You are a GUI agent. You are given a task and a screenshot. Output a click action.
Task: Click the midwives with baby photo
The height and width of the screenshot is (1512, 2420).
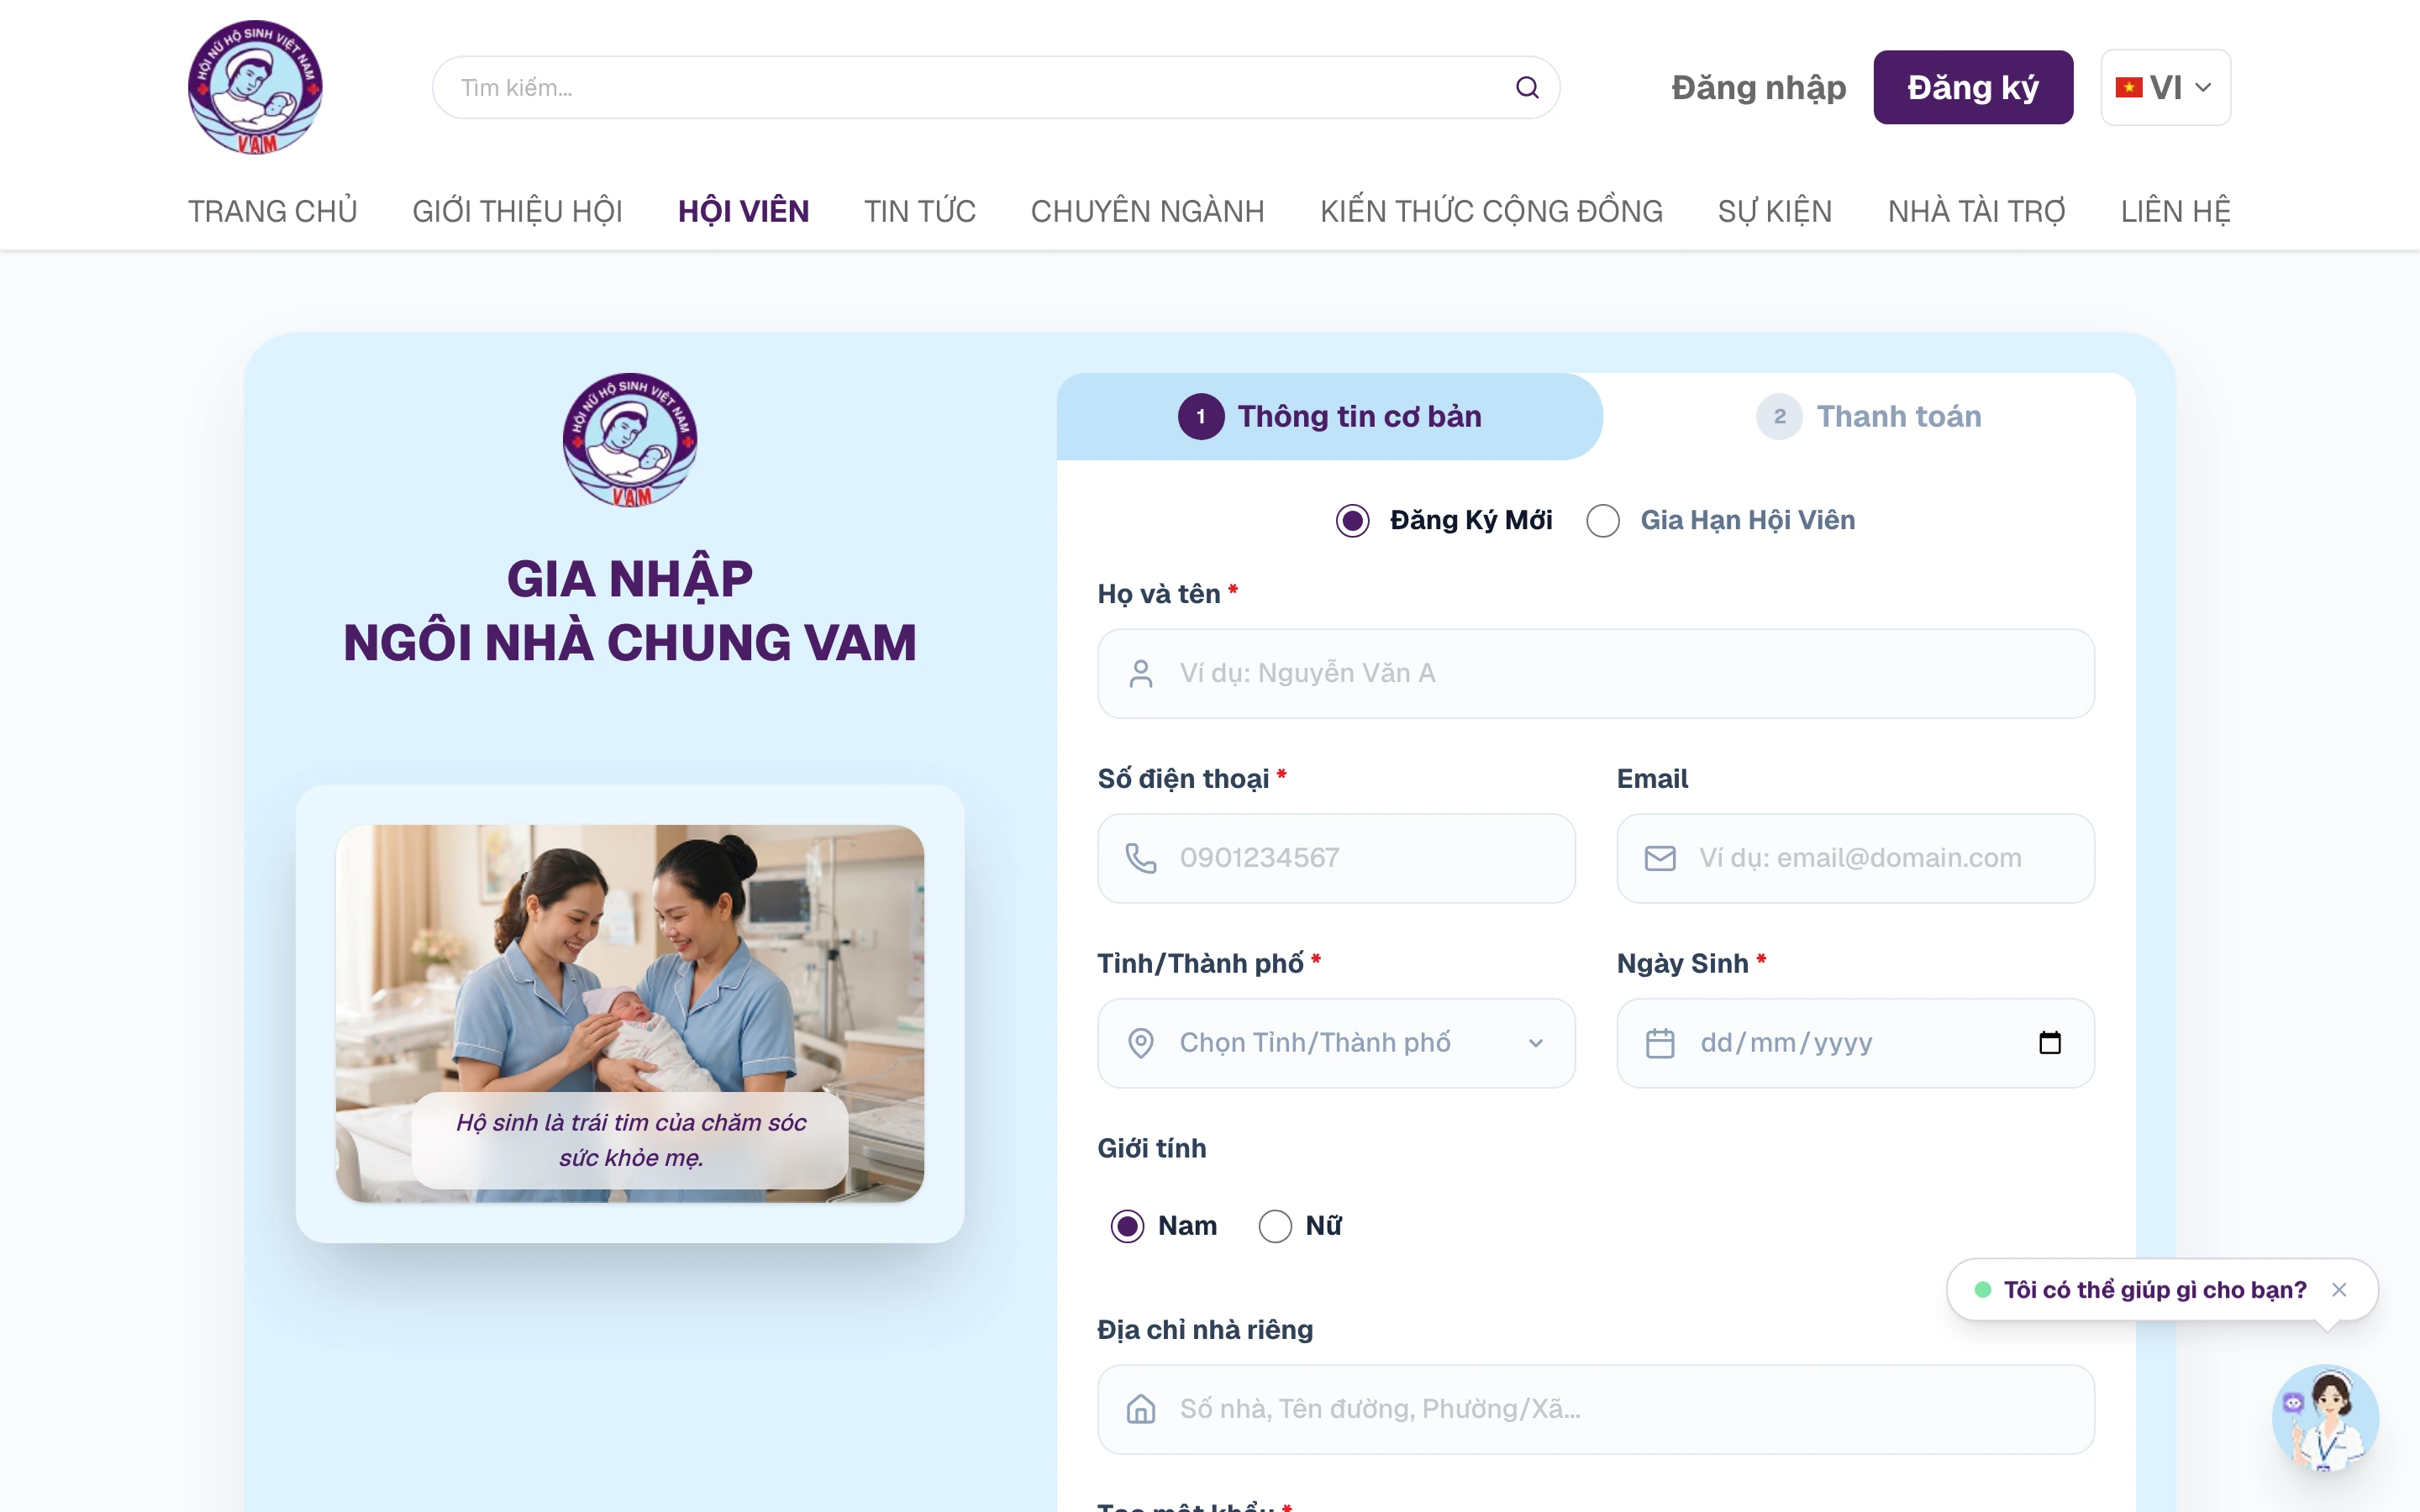(x=630, y=1013)
